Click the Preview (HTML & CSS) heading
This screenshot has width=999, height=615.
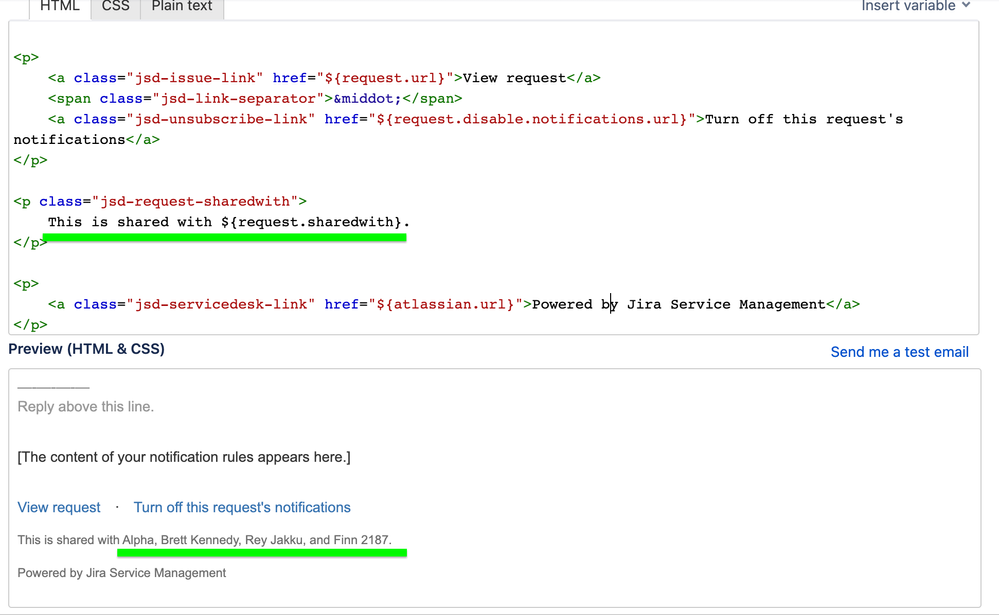point(87,349)
